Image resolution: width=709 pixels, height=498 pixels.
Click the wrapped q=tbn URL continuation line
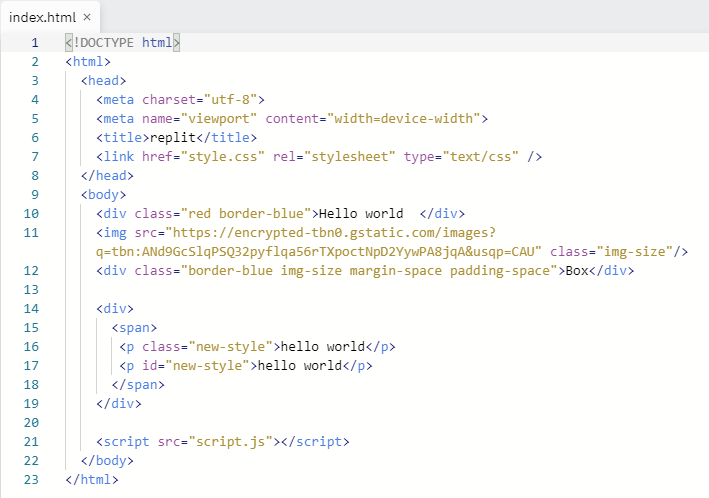pos(318,251)
